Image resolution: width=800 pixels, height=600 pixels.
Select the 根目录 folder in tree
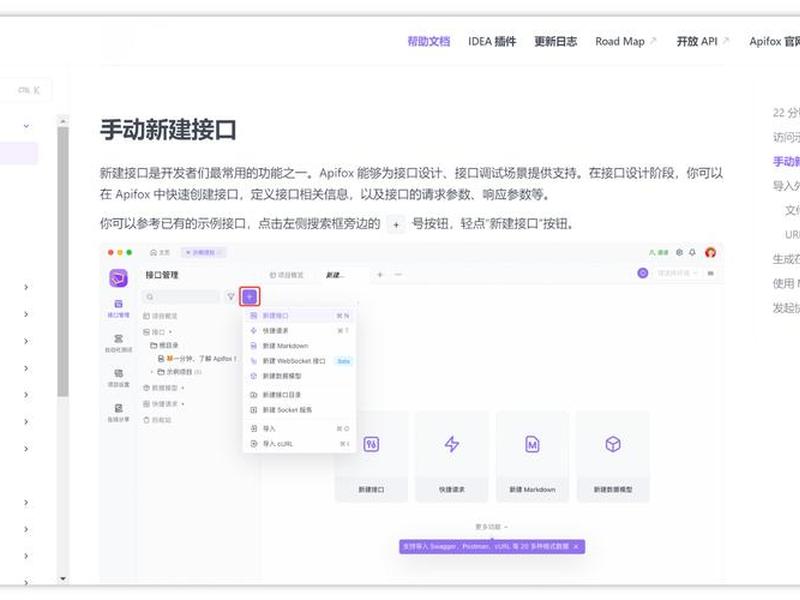164,345
